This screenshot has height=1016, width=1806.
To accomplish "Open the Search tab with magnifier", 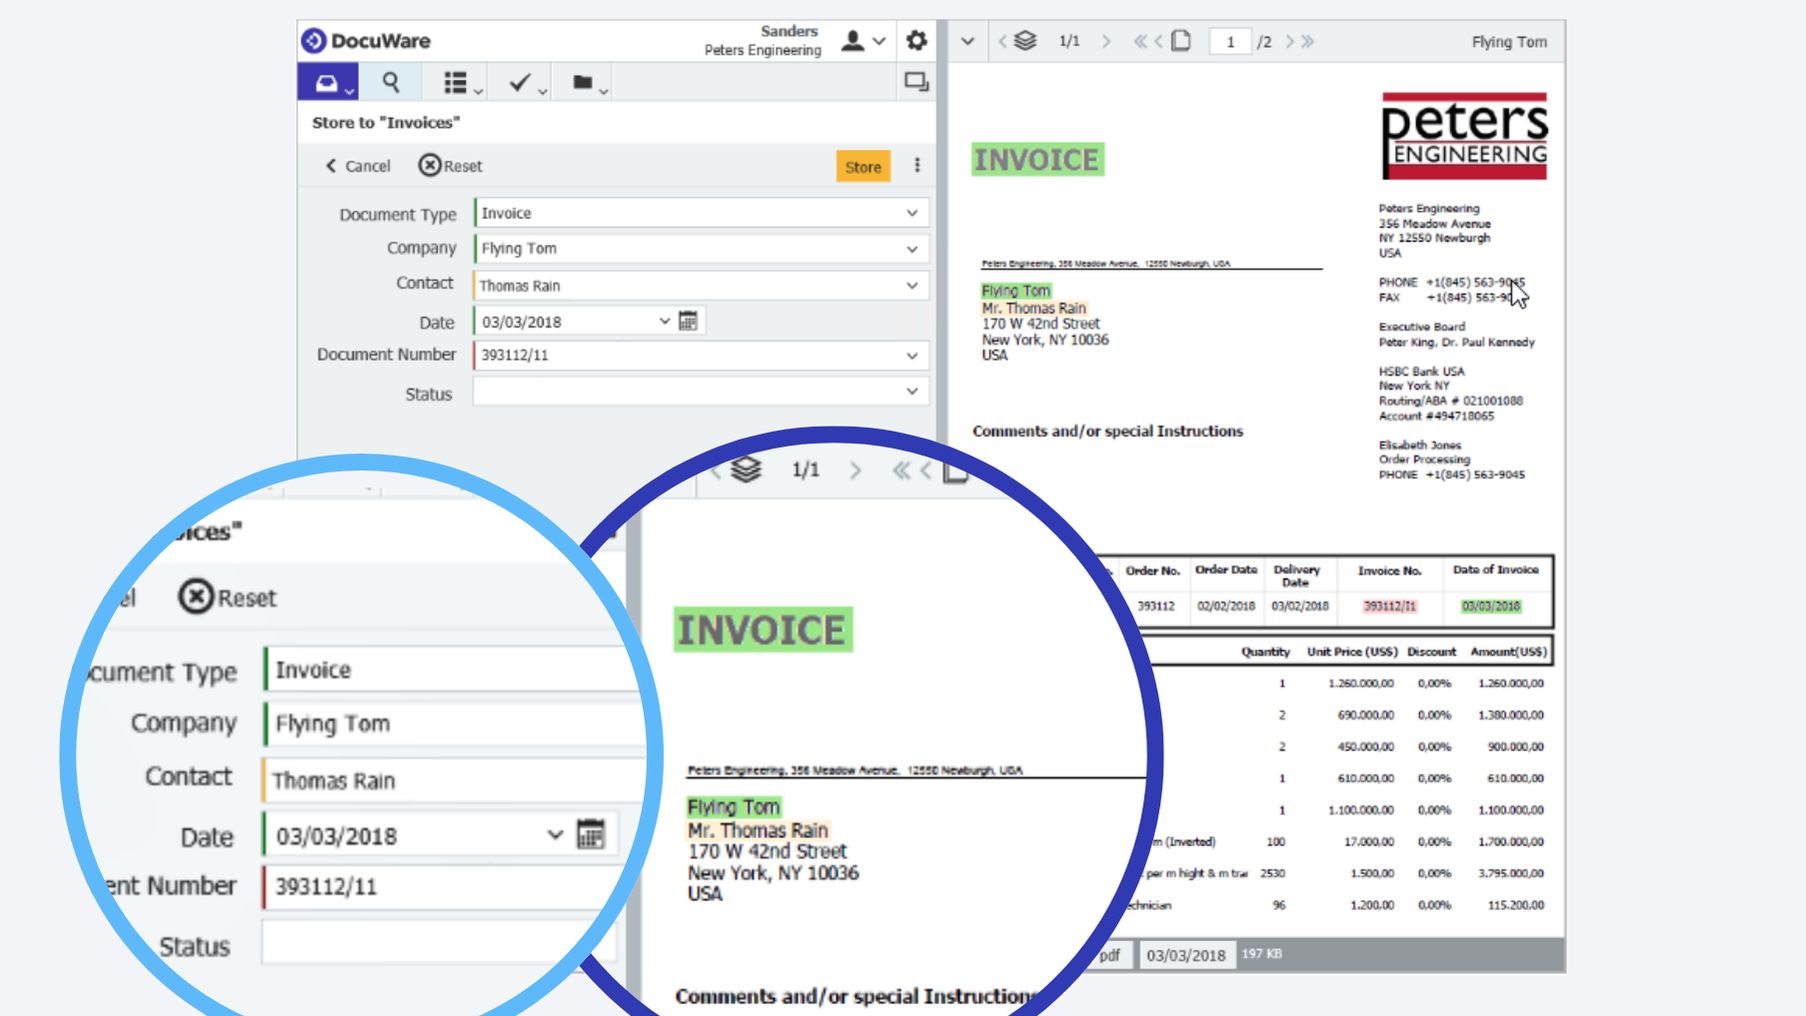I will coord(391,83).
